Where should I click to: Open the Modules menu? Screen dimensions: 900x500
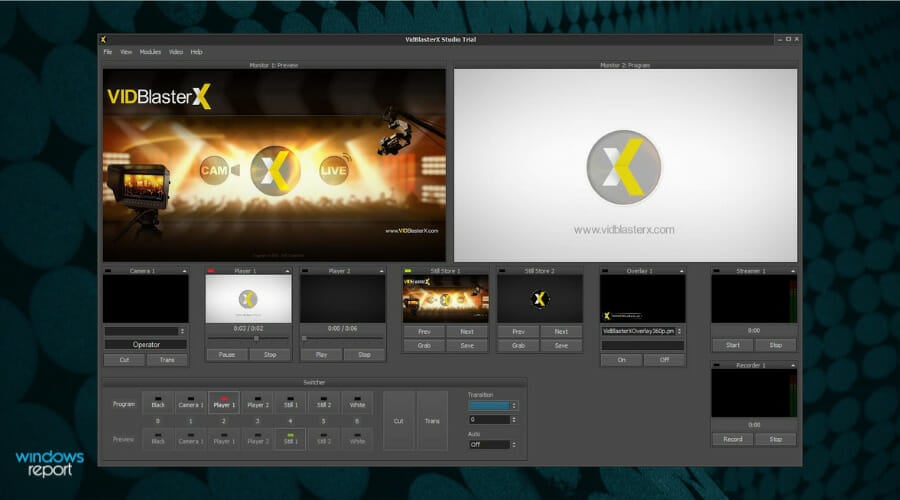click(x=150, y=52)
